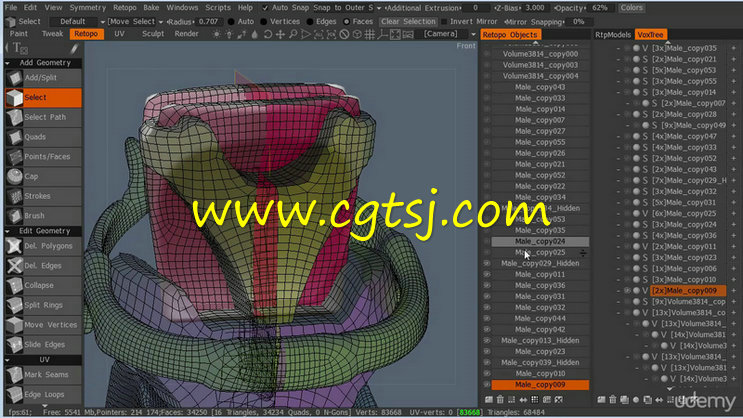Screen dimensions: 743x418
Task: Select Edges selection mode
Action: (310, 22)
